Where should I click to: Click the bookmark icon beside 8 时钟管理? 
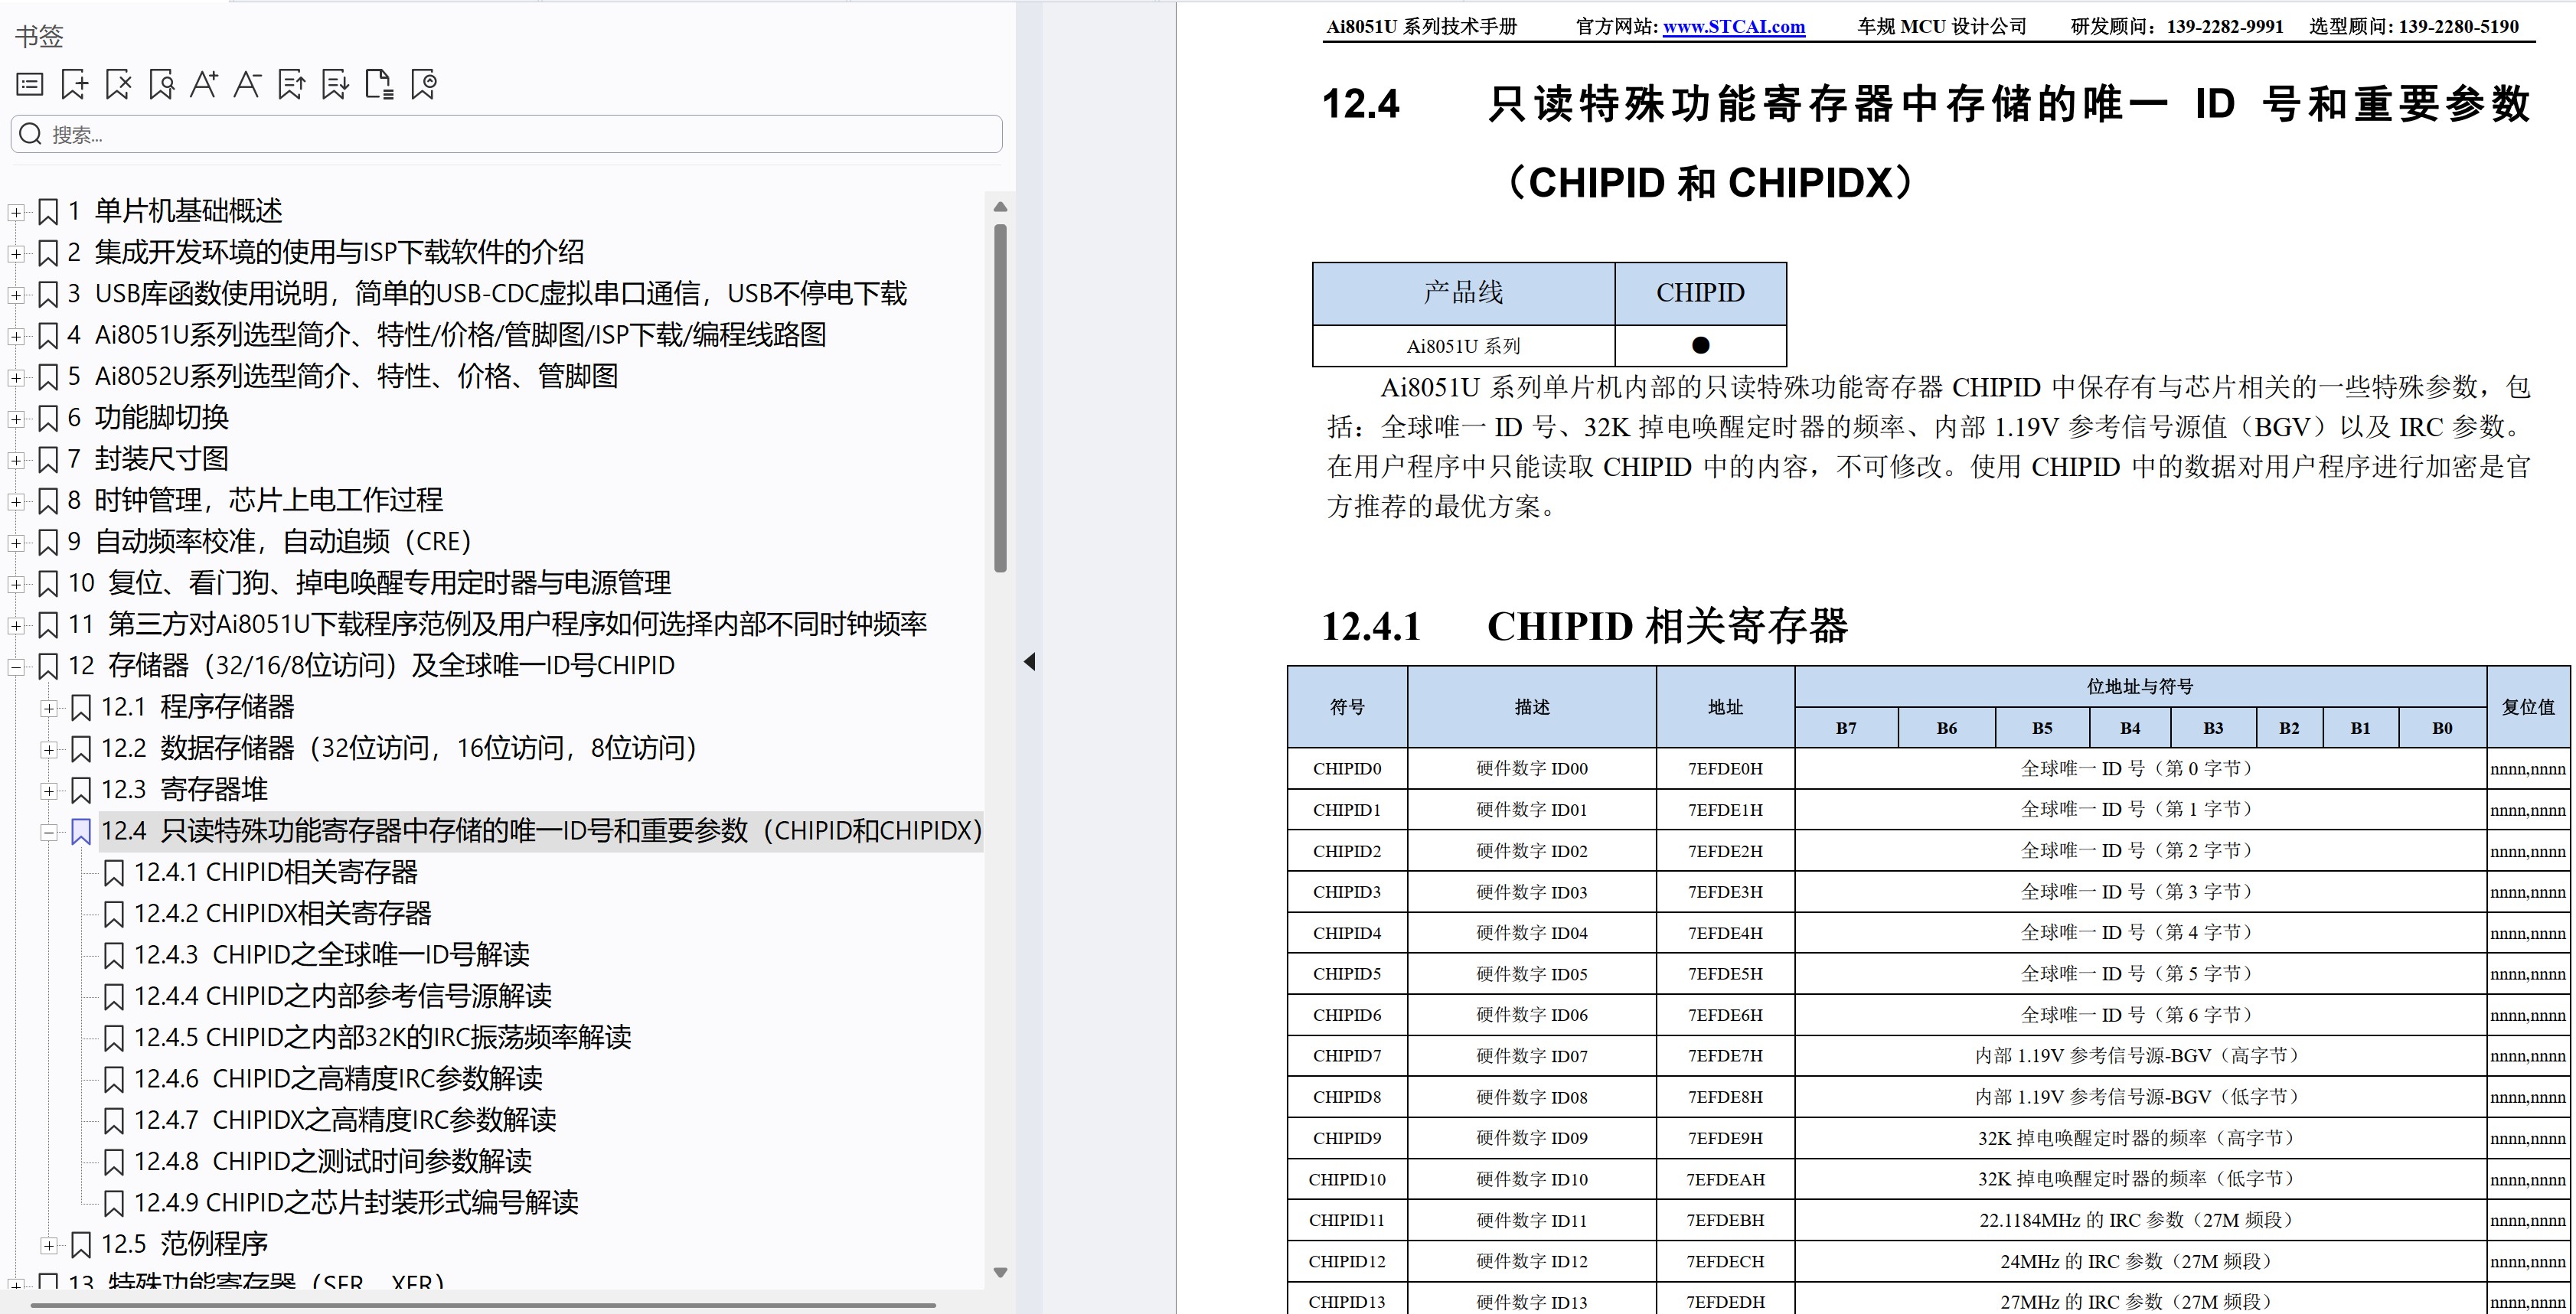click(x=48, y=501)
